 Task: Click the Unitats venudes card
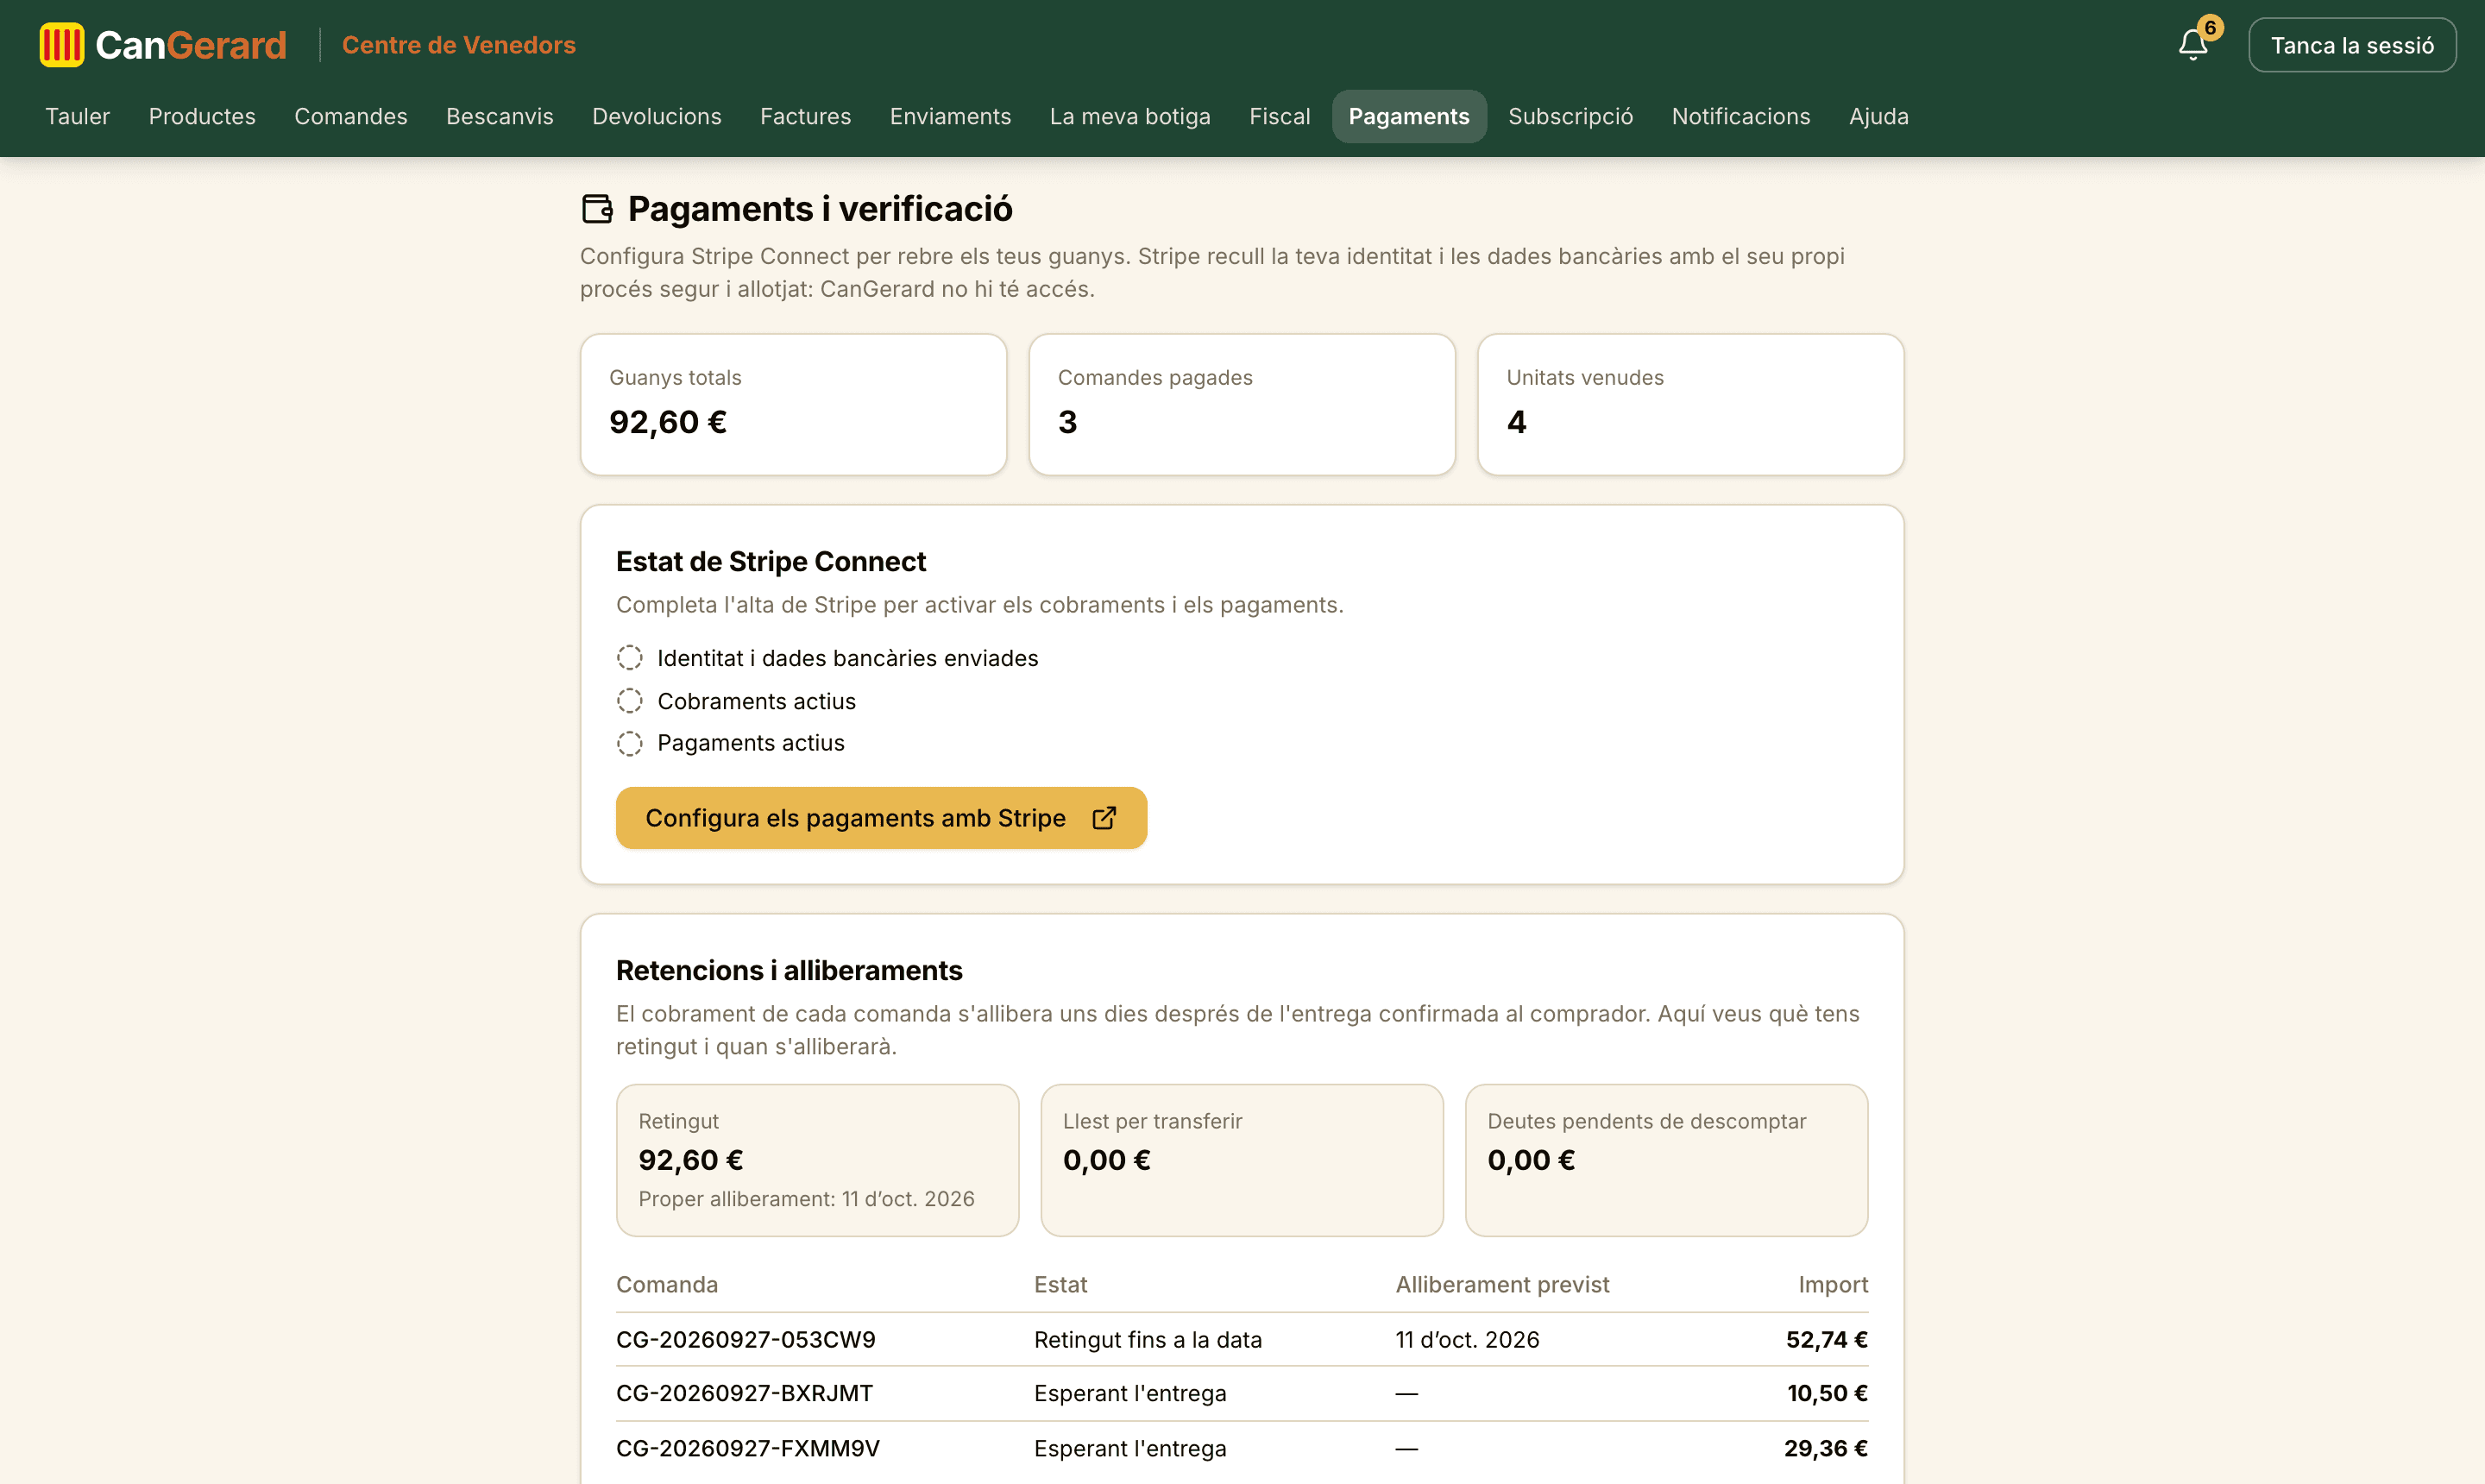coord(1691,404)
